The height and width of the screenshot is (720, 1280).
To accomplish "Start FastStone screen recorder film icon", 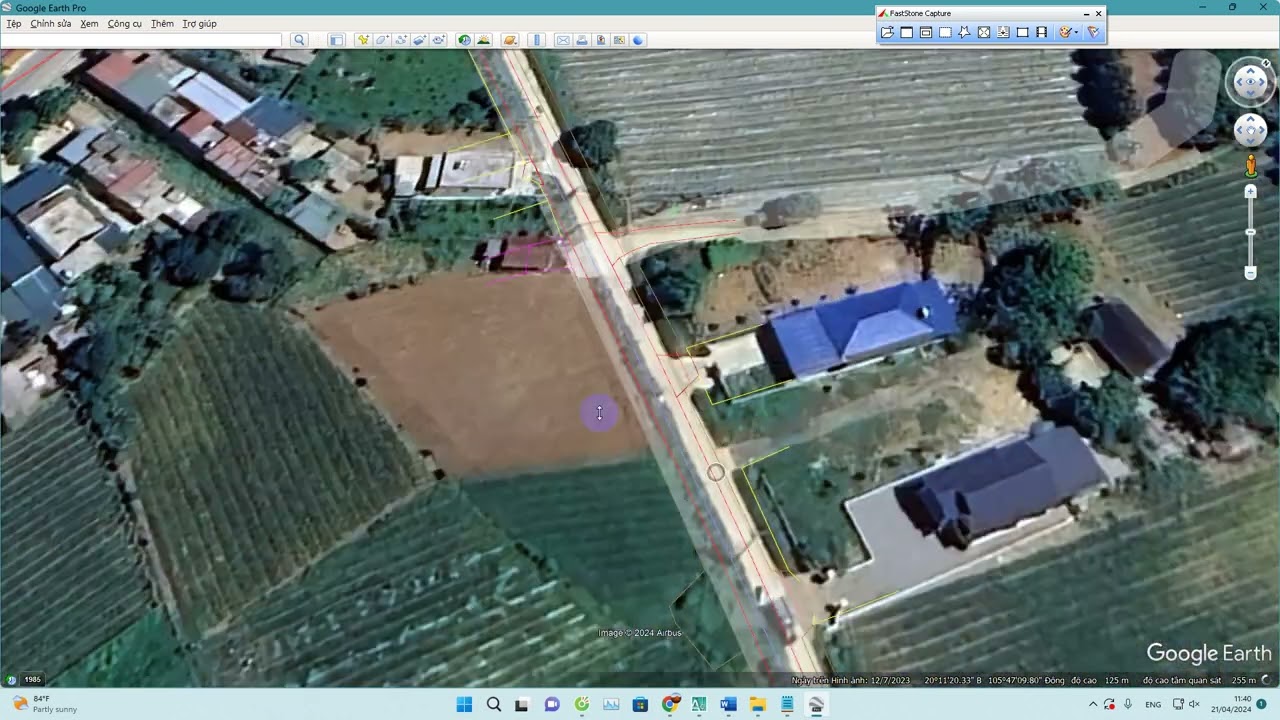I will click(1041, 32).
